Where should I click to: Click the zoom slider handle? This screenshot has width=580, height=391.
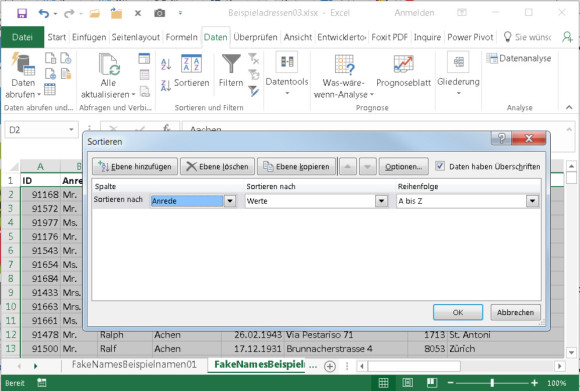[492, 383]
